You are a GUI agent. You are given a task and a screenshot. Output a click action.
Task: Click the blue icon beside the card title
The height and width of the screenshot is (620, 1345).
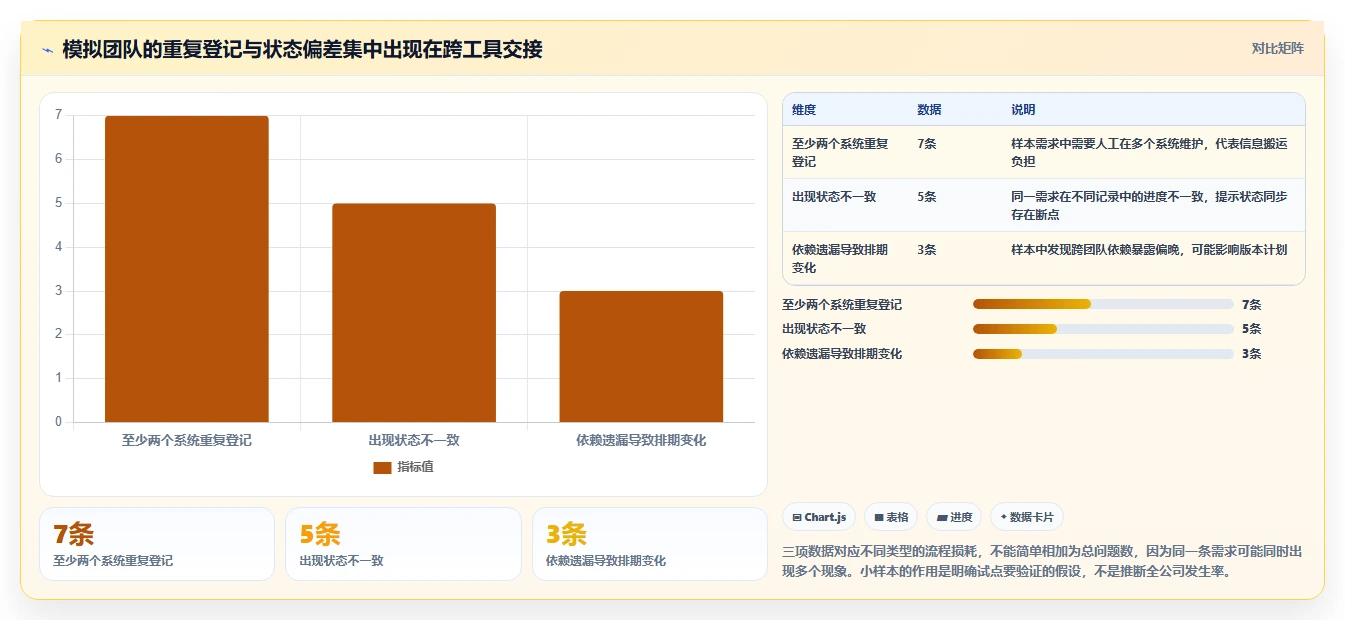click(47, 50)
